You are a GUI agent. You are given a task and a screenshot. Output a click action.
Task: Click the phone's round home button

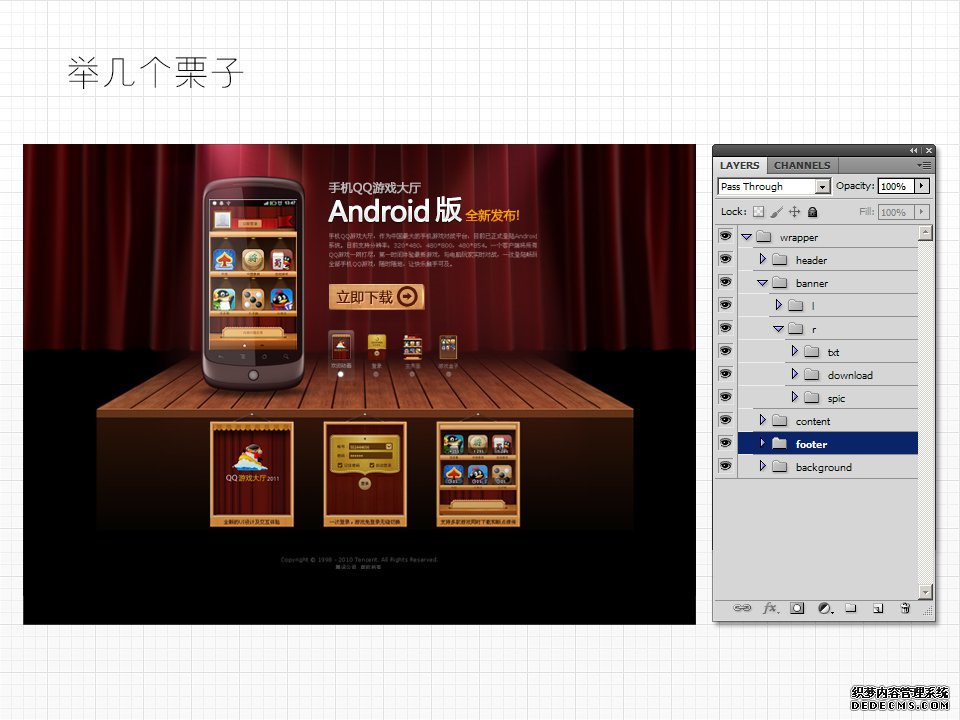(253, 375)
